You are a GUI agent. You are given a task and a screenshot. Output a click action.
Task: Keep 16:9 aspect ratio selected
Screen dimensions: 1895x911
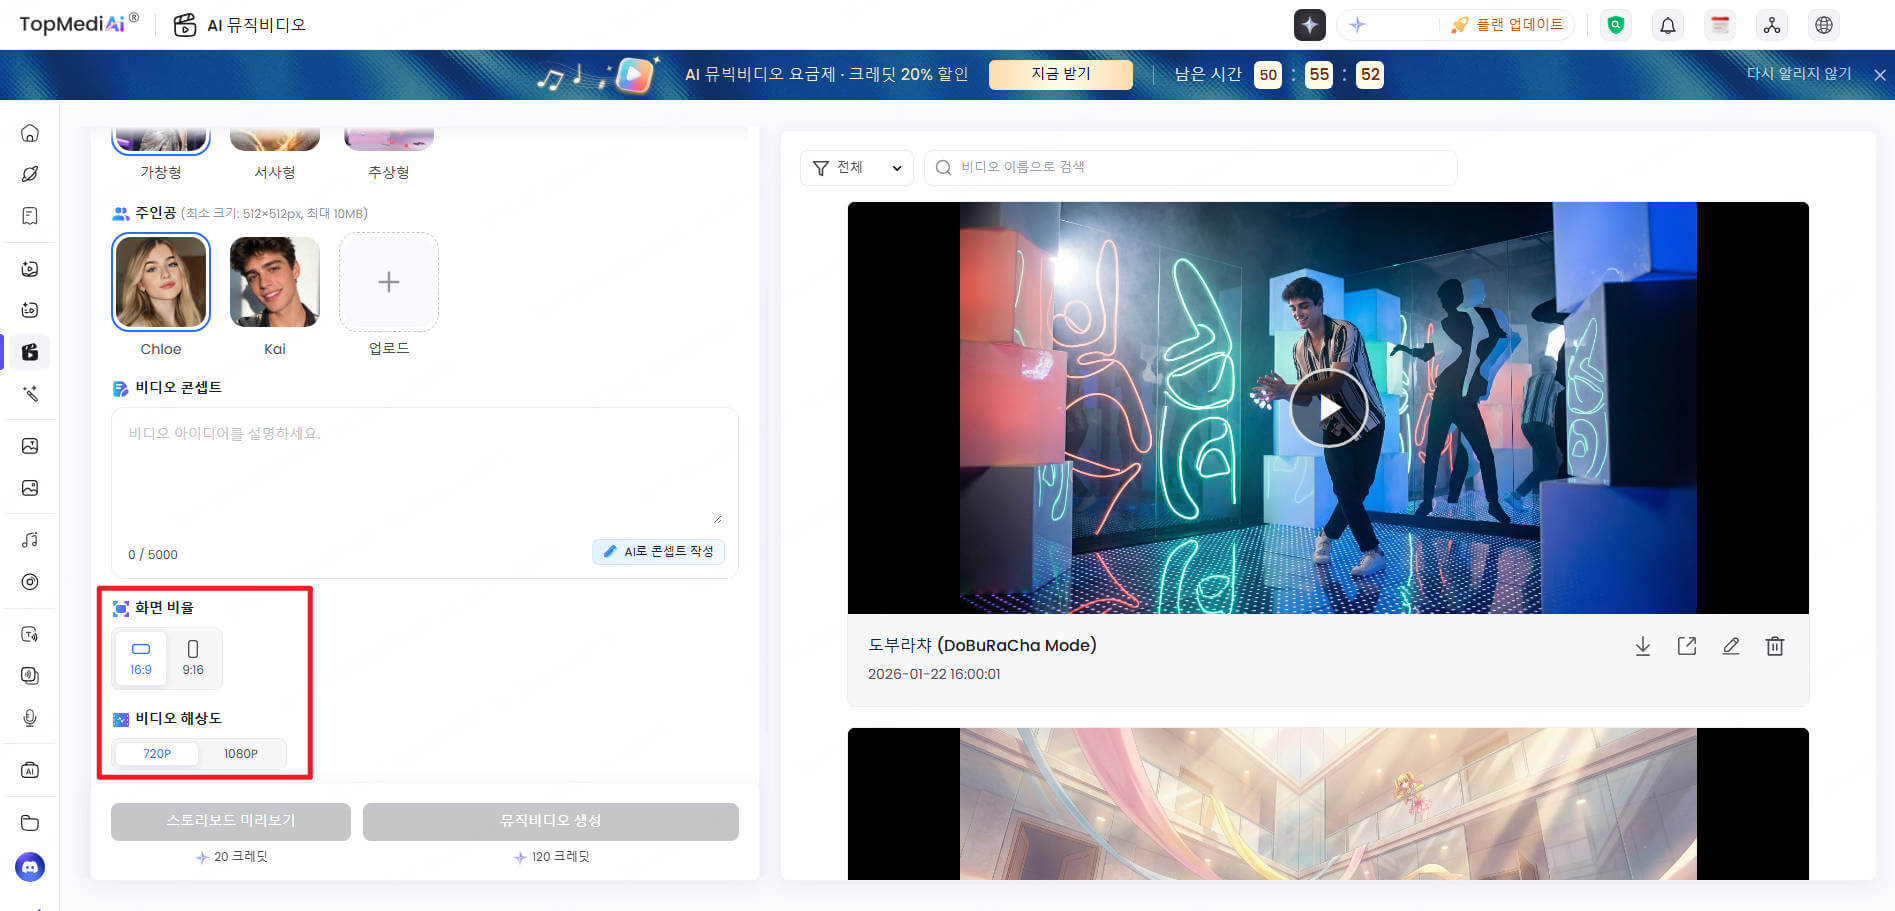coord(140,657)
